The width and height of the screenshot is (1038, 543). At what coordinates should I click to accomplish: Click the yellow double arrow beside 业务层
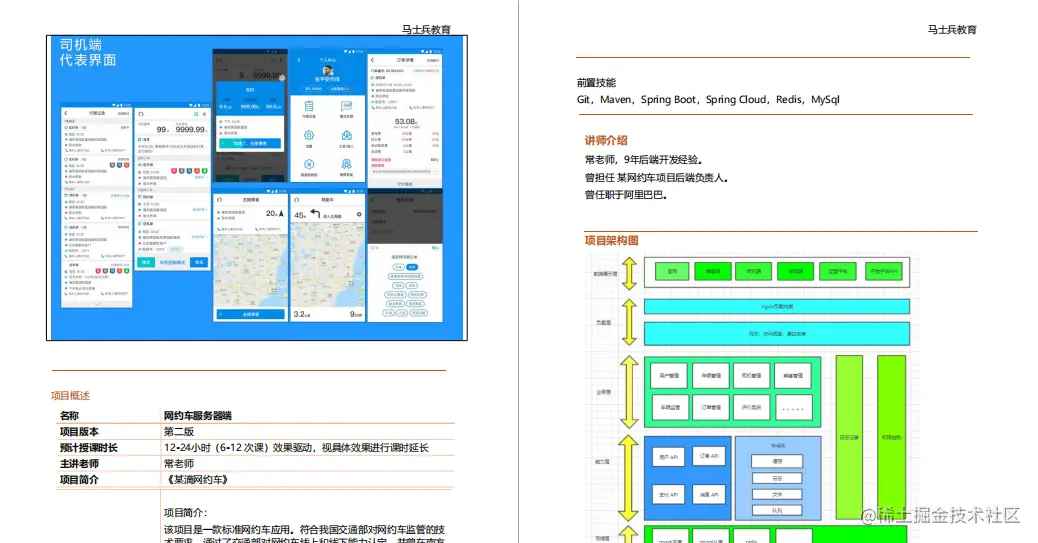click(x=630, y=392)
